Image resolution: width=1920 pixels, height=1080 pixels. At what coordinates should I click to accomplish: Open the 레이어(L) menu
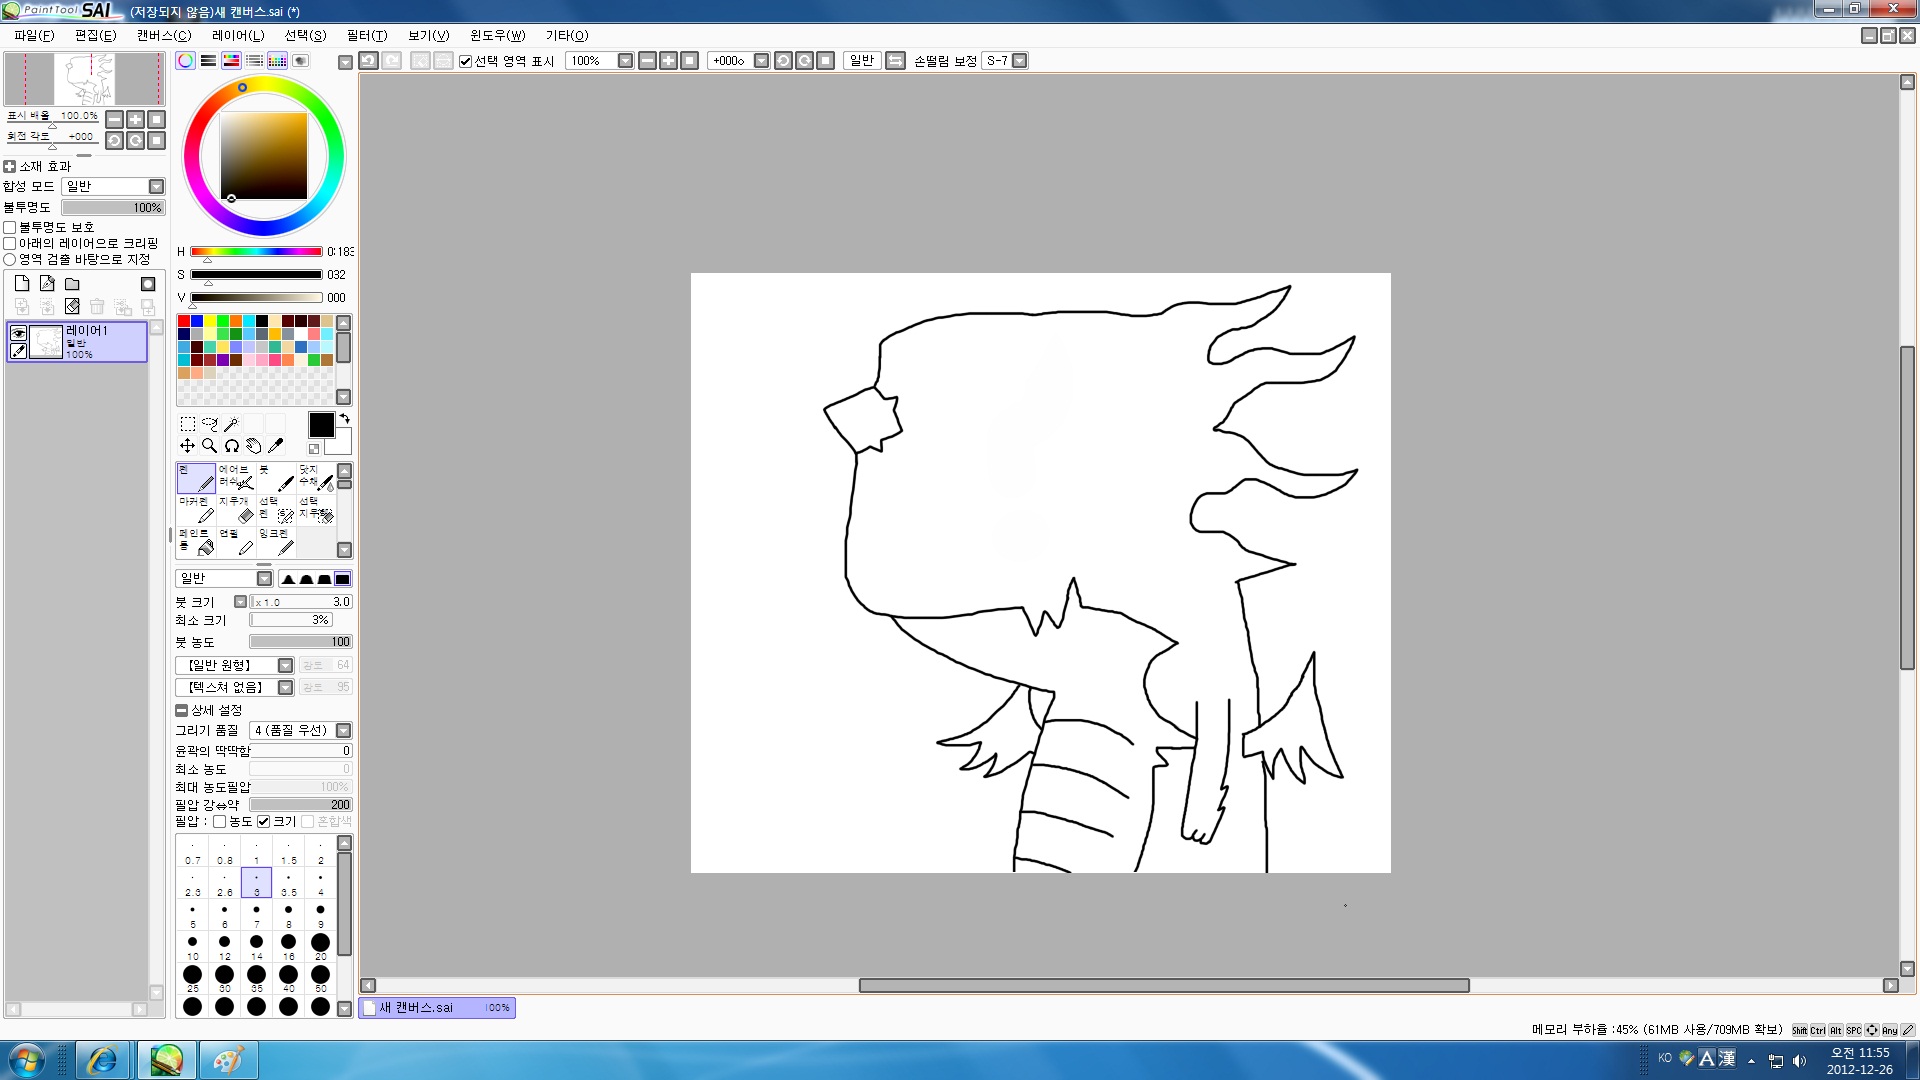pyautogui.click(x=238, y=35)
